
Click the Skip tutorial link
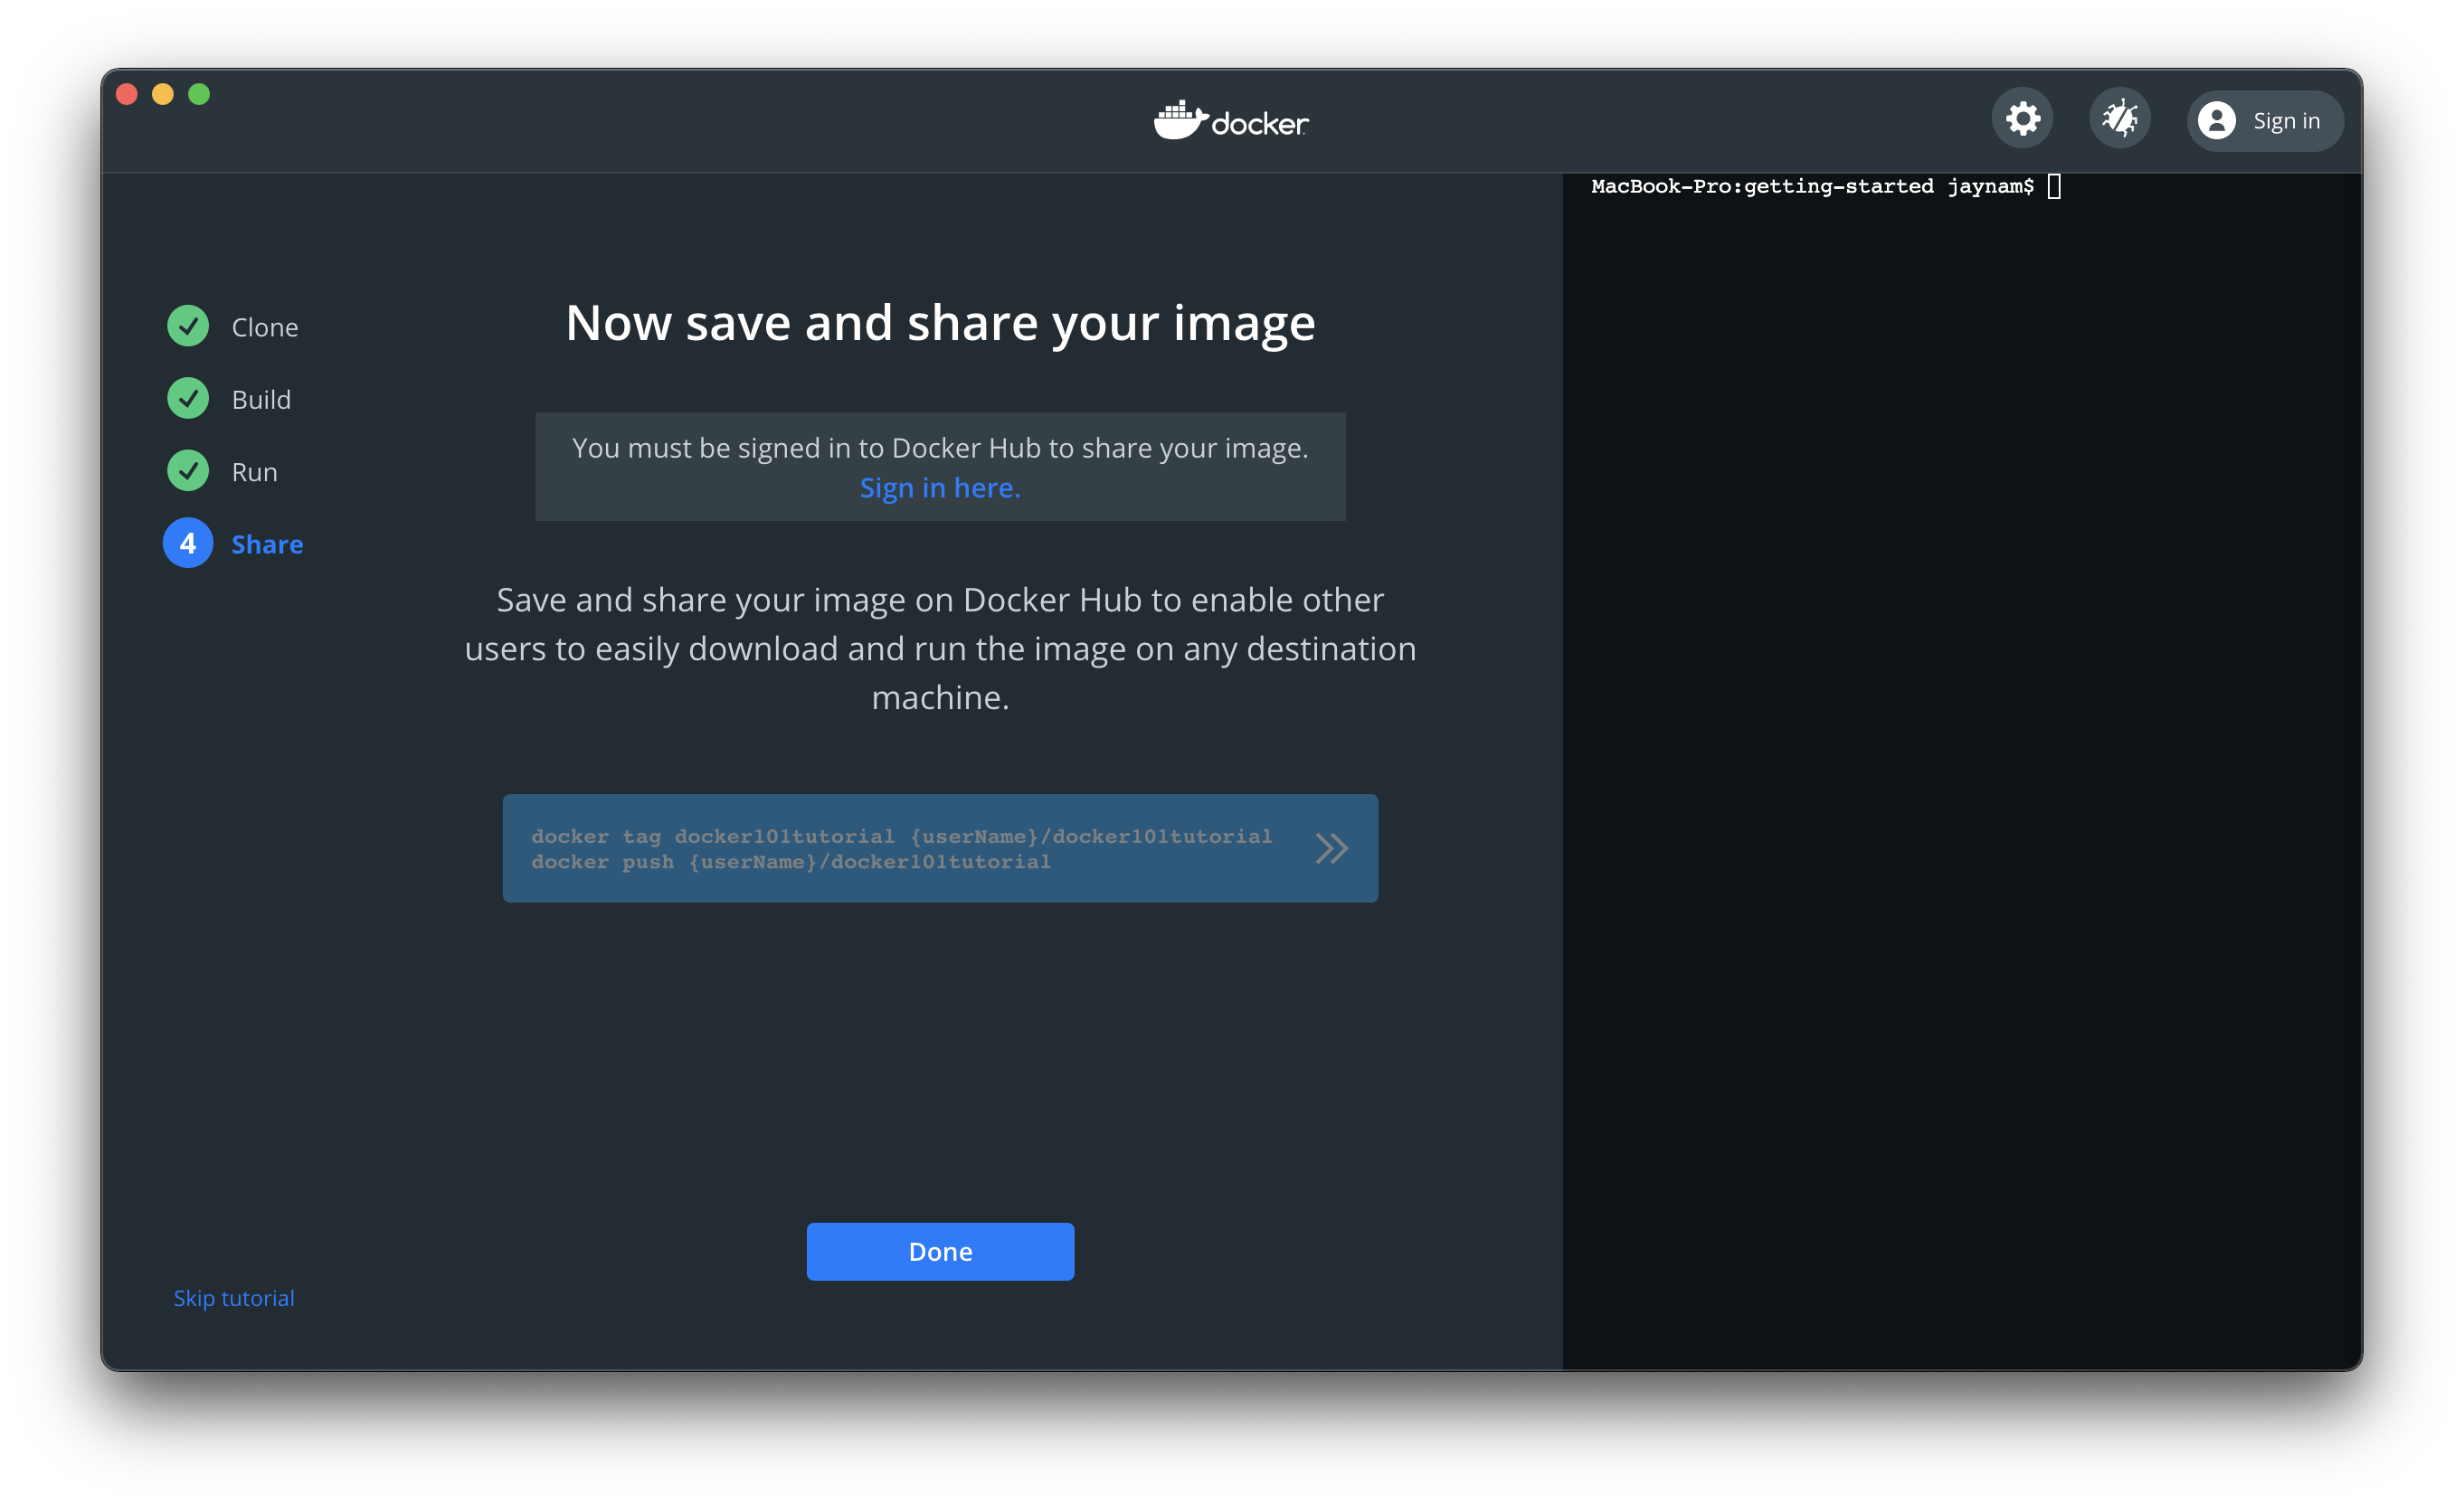[x=234, y=1298]
